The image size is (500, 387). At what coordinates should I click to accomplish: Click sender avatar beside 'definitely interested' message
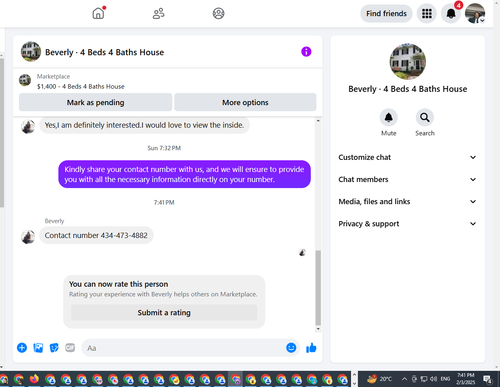(28, 127)
